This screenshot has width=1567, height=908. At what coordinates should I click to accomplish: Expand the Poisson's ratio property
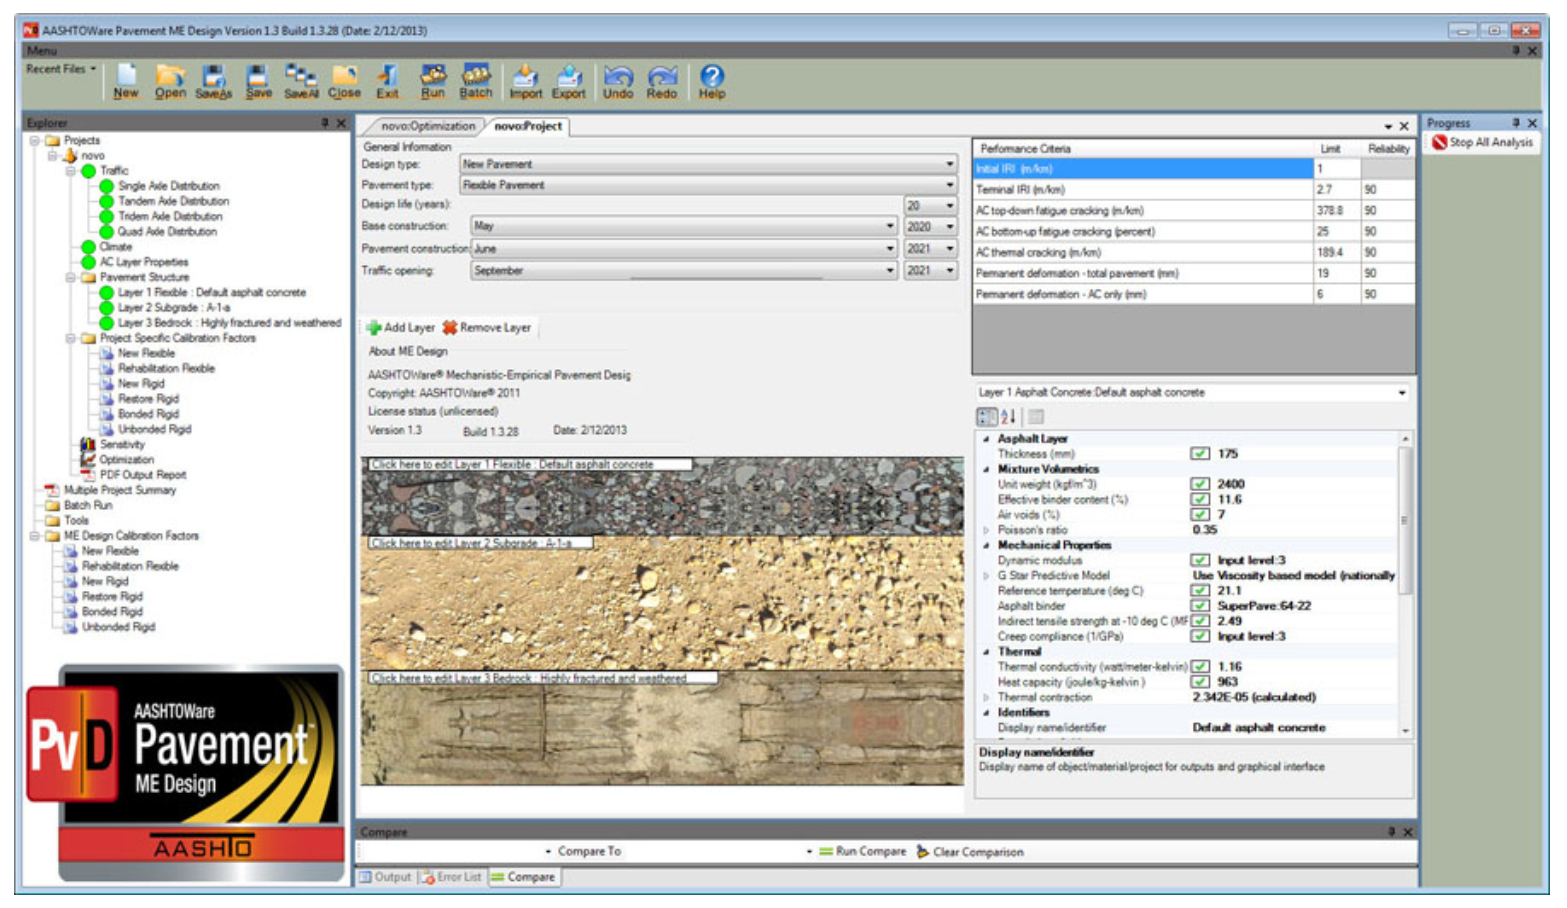pyautogui.click(x=986, y=530)
